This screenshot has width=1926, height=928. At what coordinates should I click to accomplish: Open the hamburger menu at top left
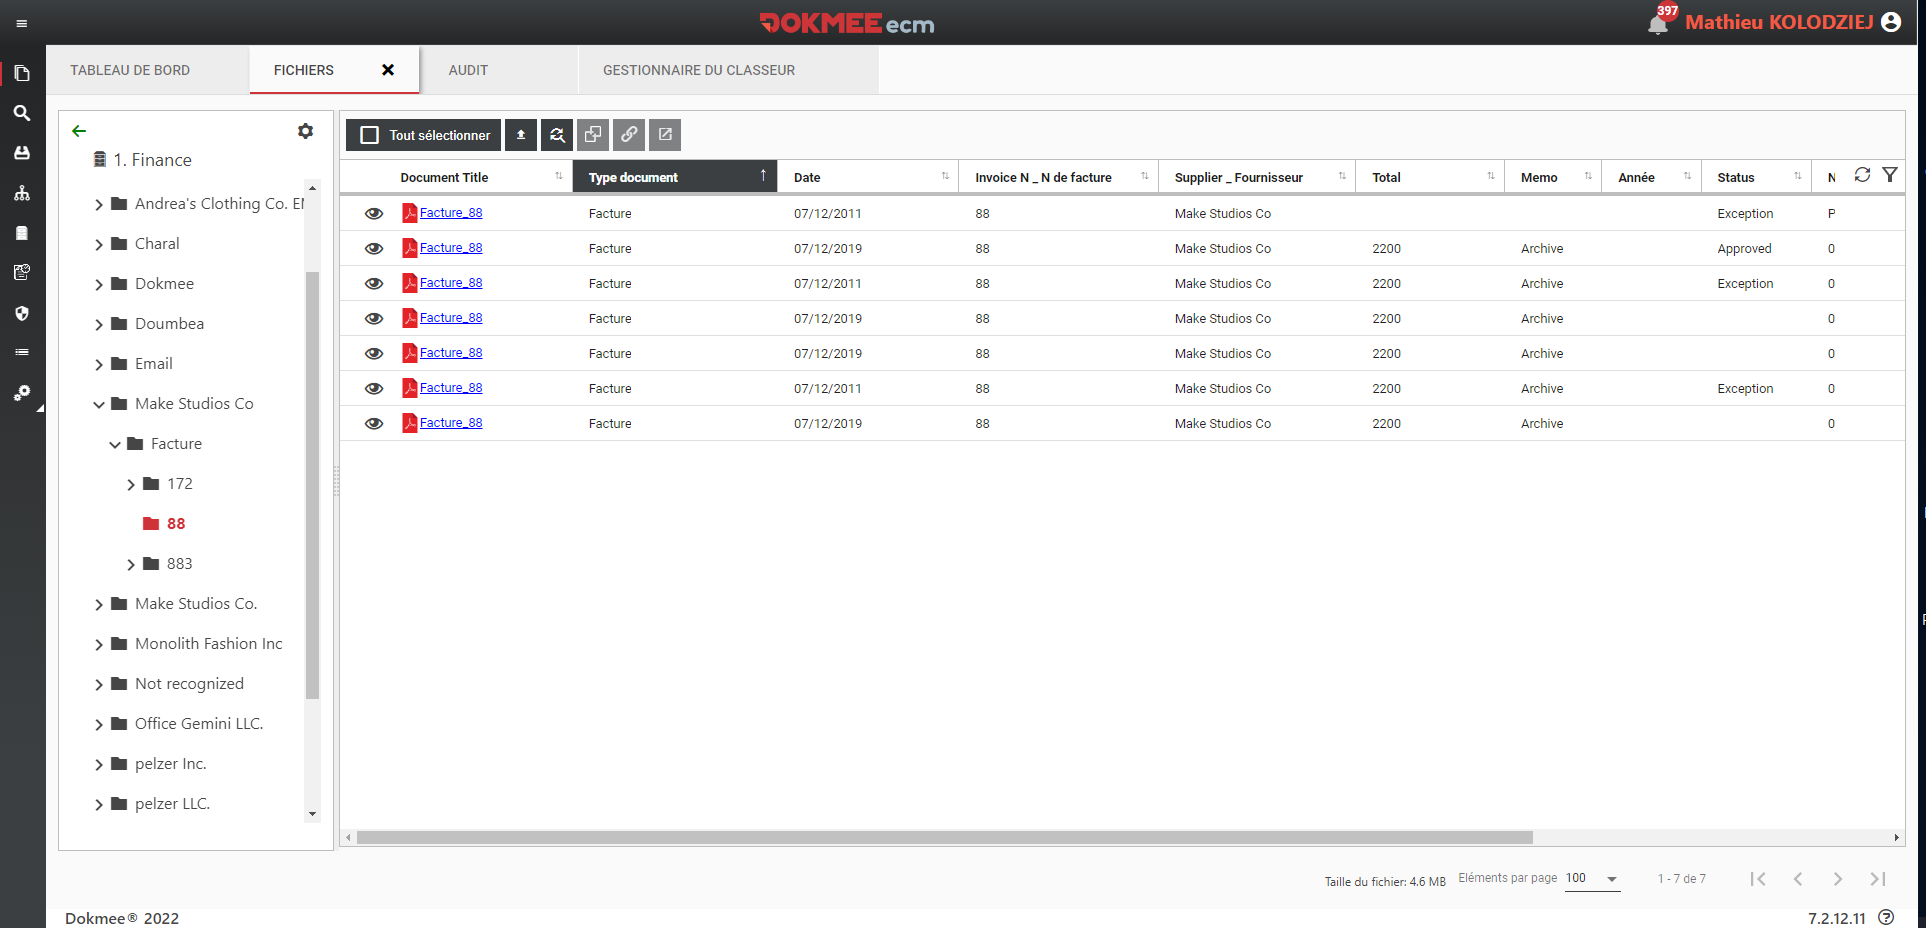pyautogui.click(x=22, y=24)
